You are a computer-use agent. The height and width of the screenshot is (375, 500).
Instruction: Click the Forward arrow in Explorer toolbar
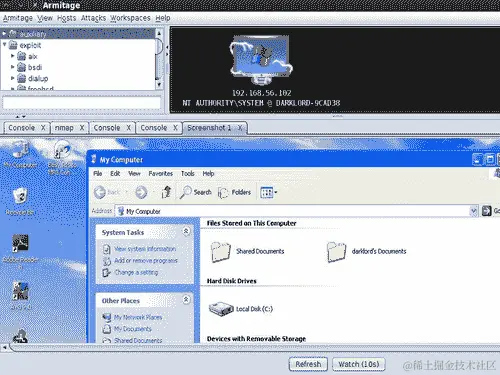coord(141,192)
